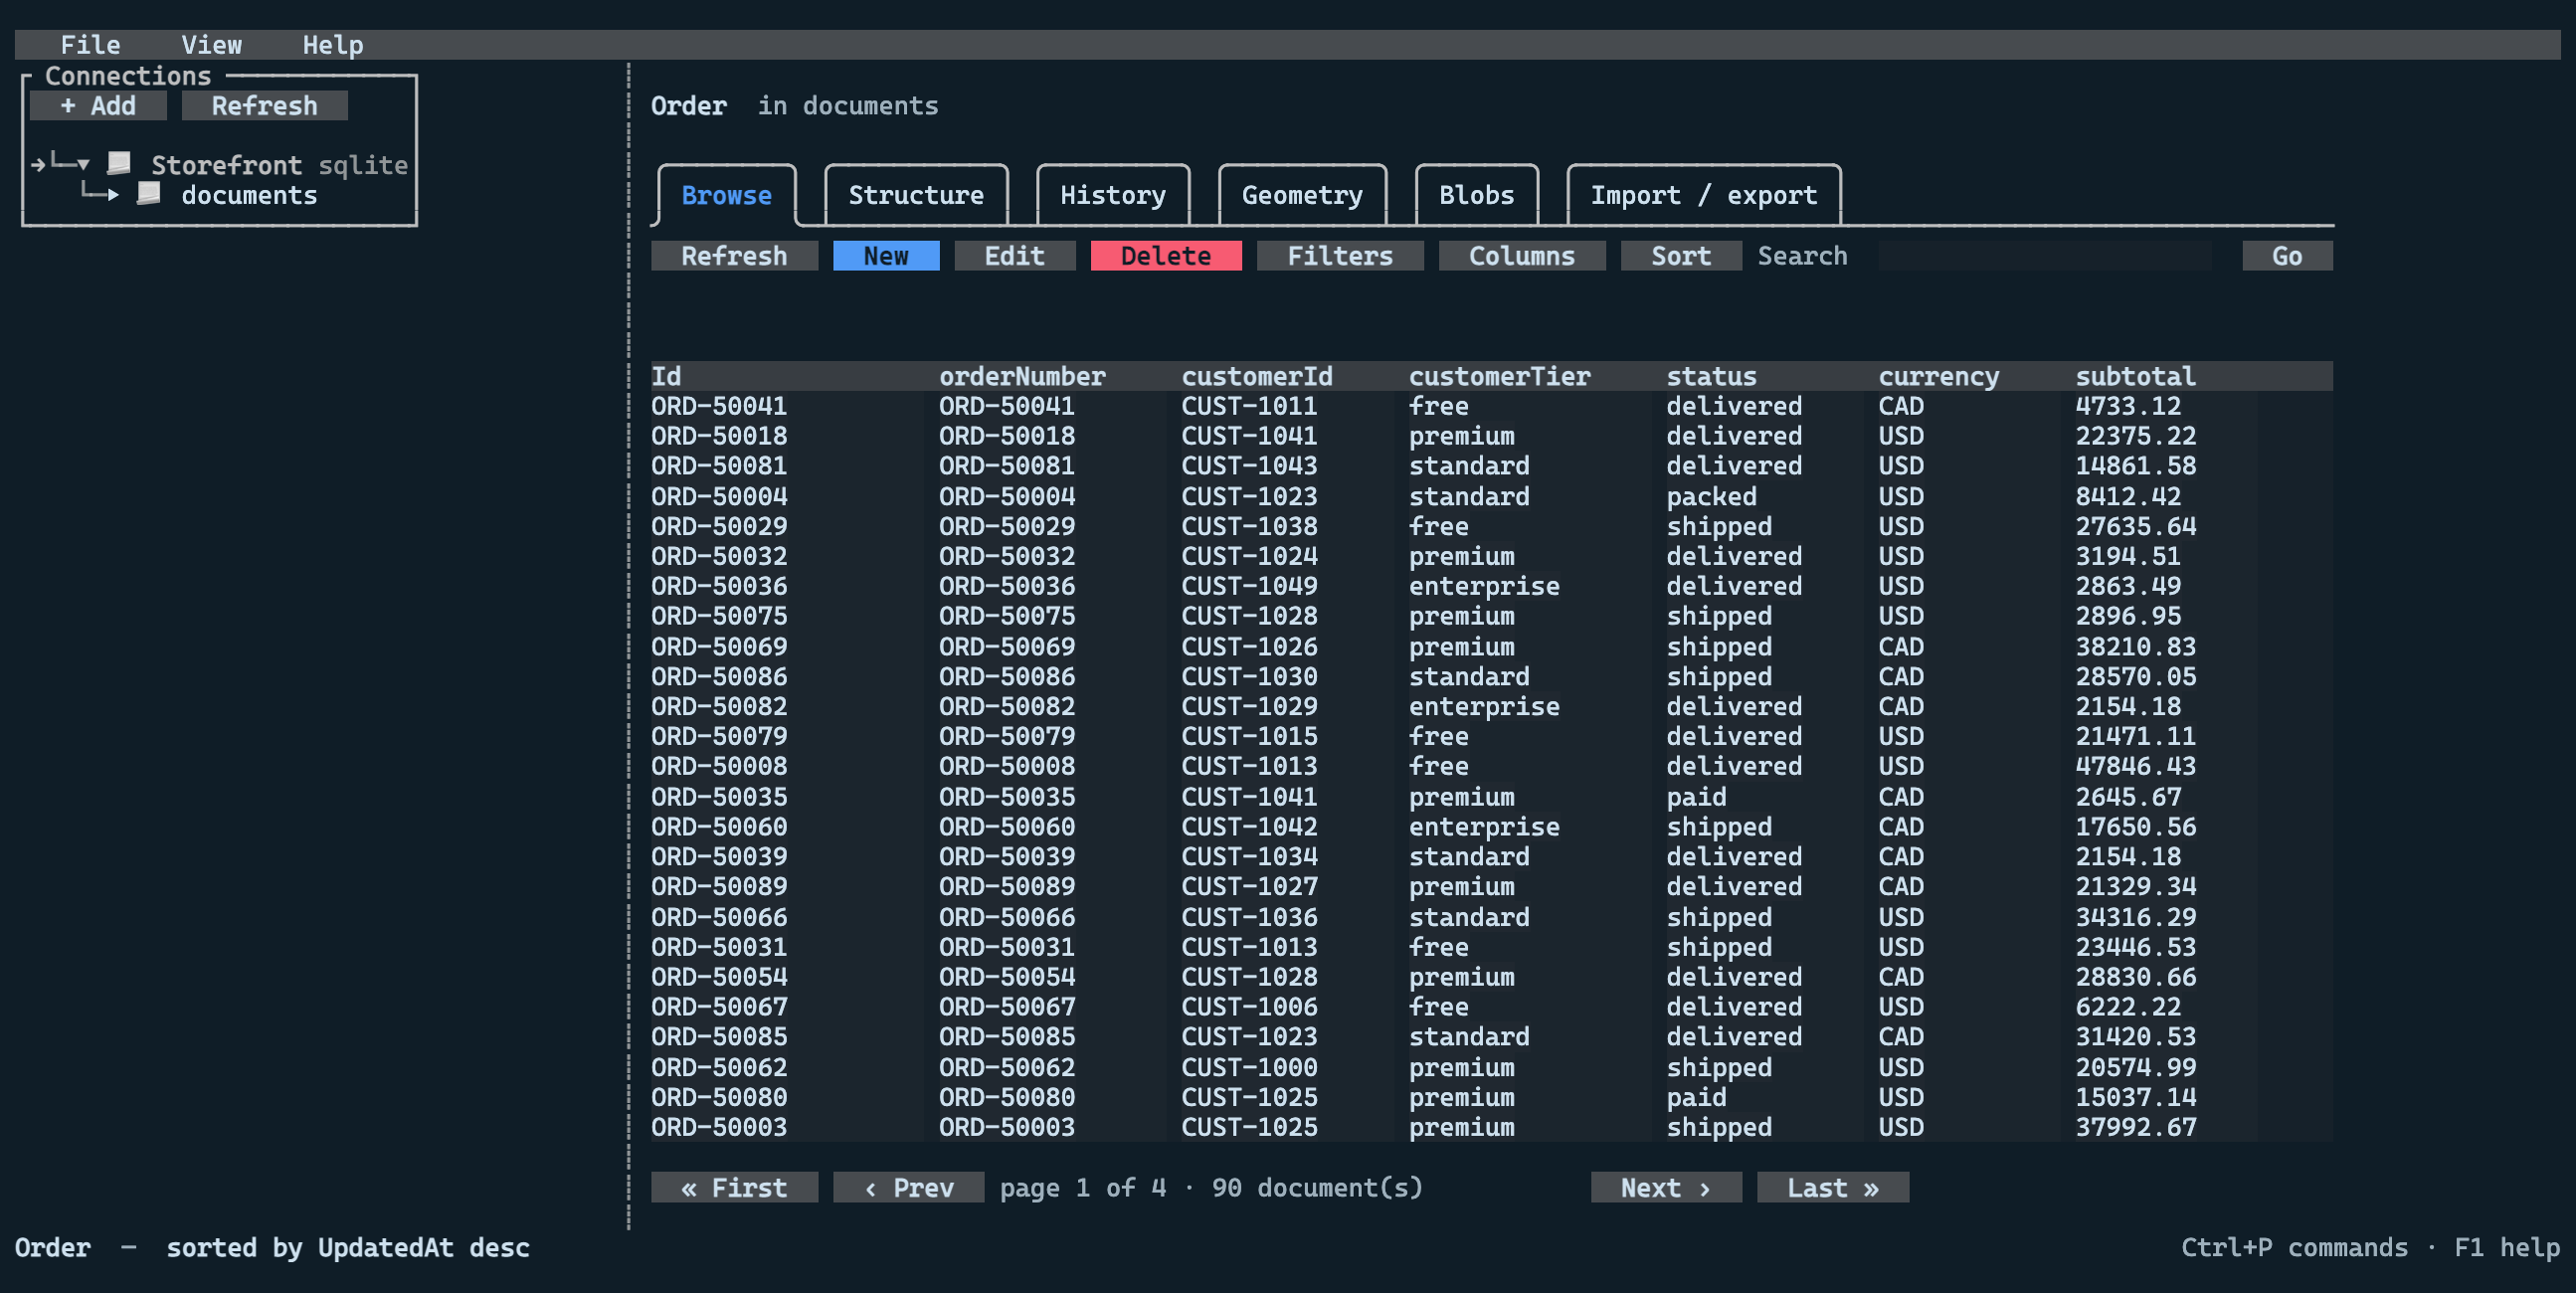The width and height of the screenshot is (2576, 1293).
Task: Click orderNumber cell ORD-50075
Action: pos(1007,617)
